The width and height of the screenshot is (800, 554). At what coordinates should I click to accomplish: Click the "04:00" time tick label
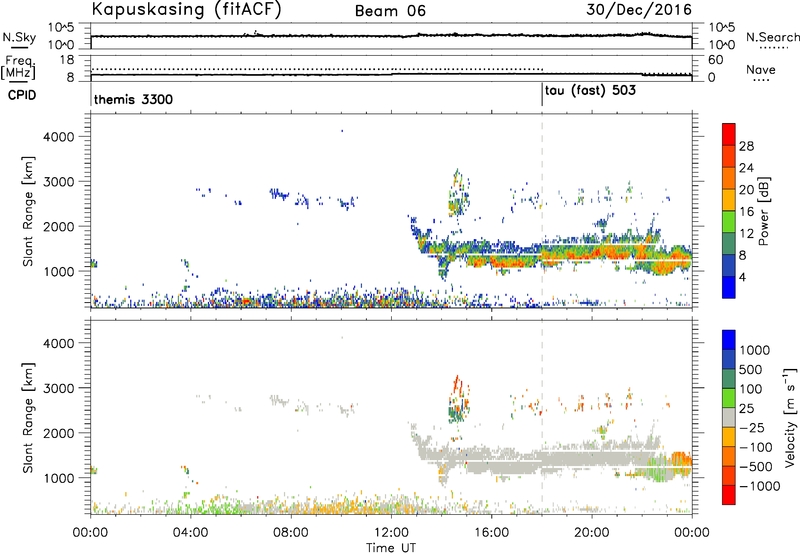click(191, 533)
